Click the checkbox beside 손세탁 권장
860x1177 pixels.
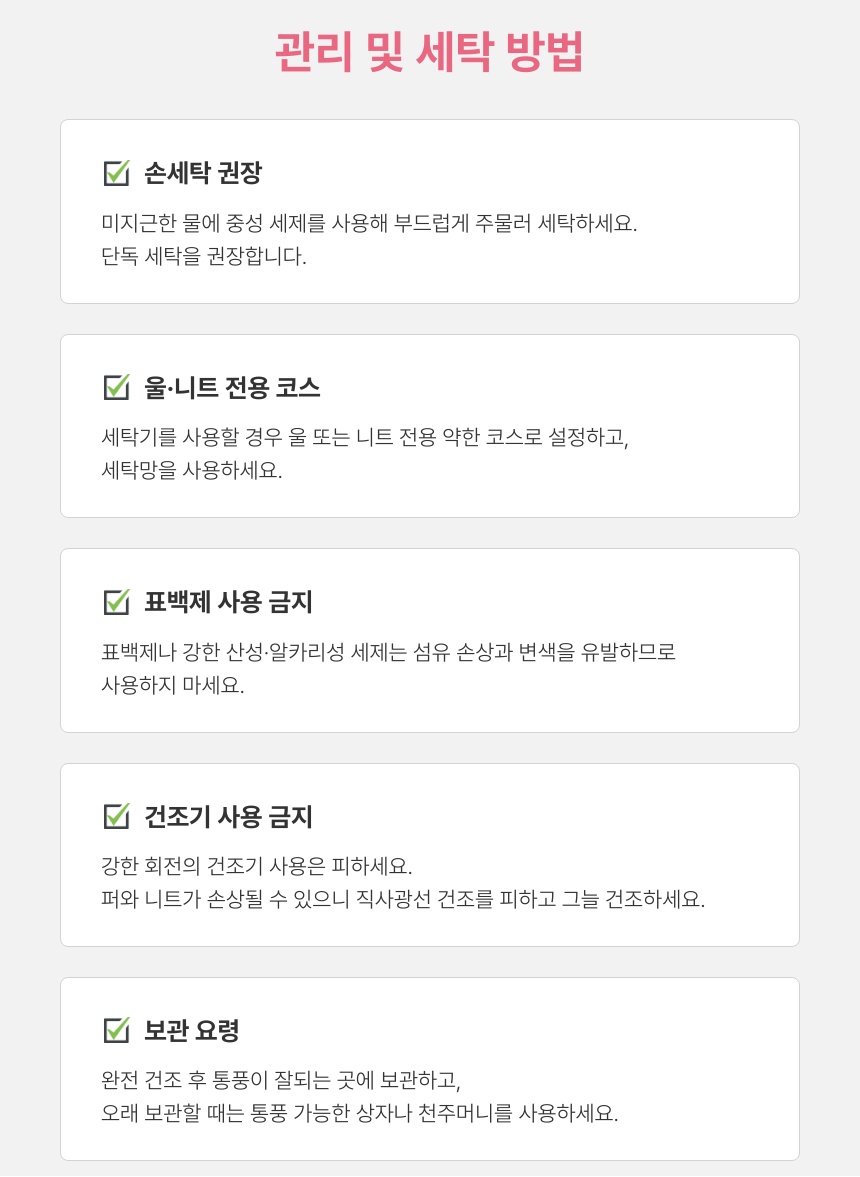coord(116,173)
